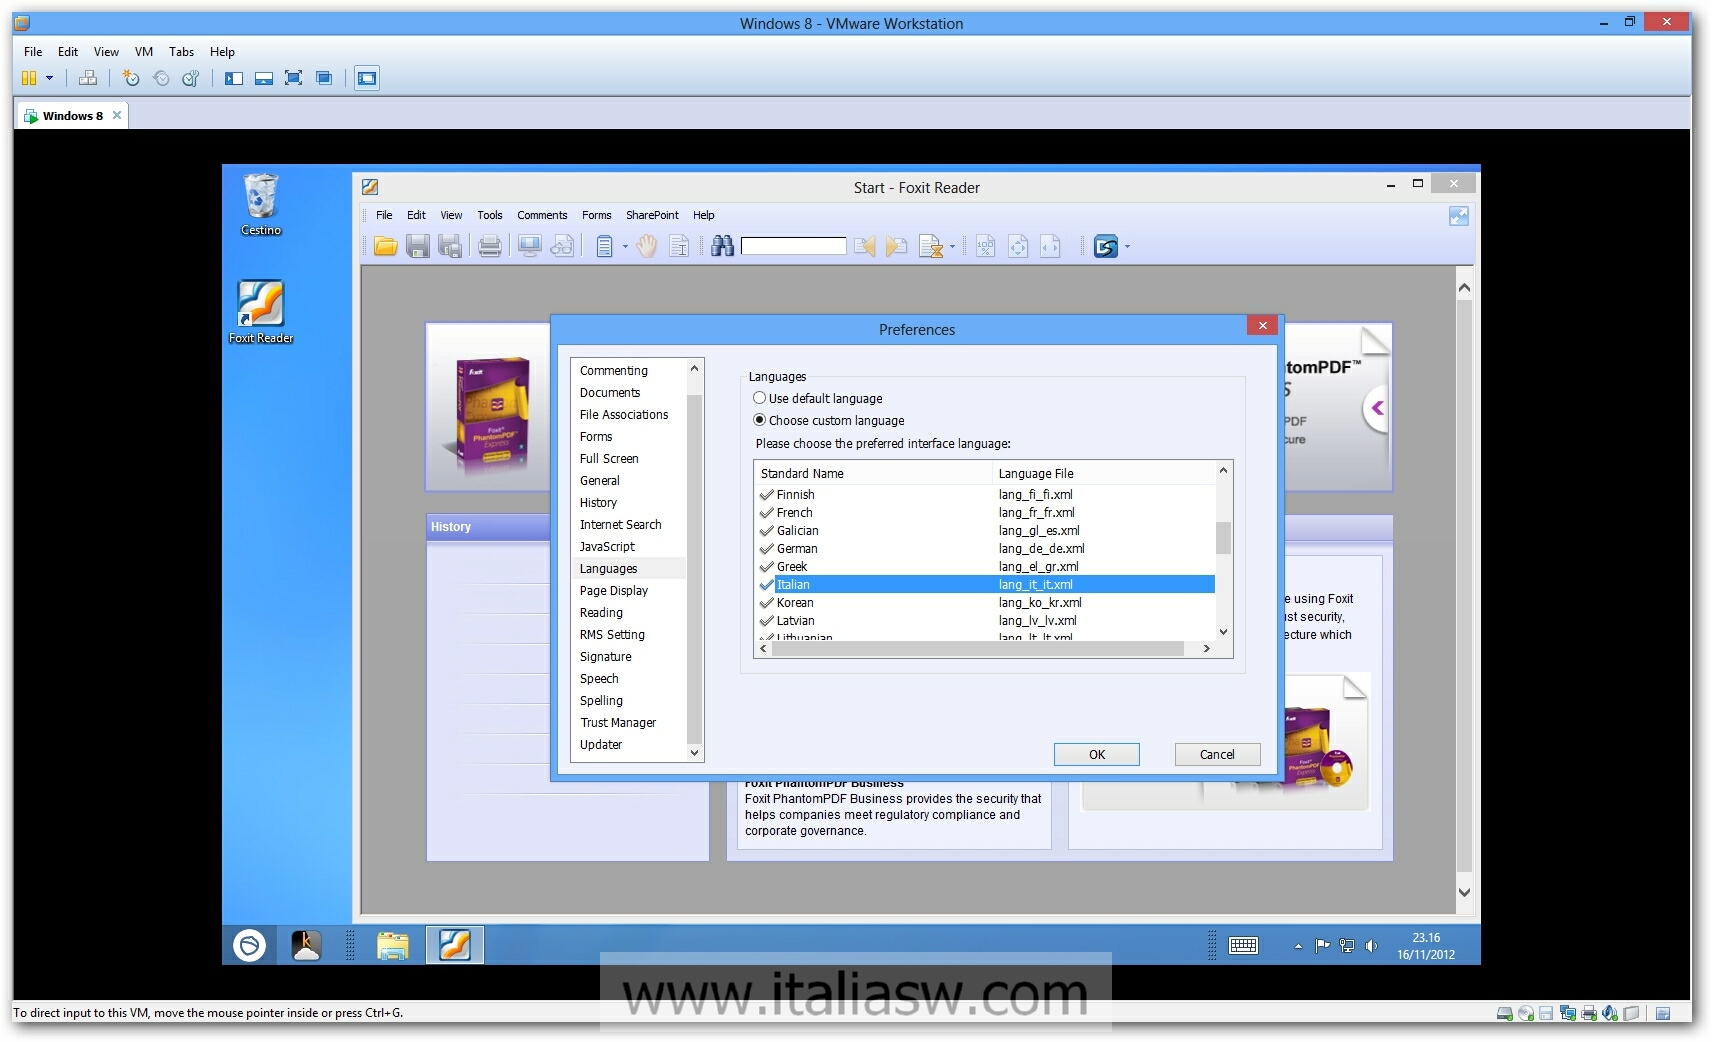Click the binoculars Find icon
The height and width of the screenshot is (1042, 1712).
click(x=722, y=246)
